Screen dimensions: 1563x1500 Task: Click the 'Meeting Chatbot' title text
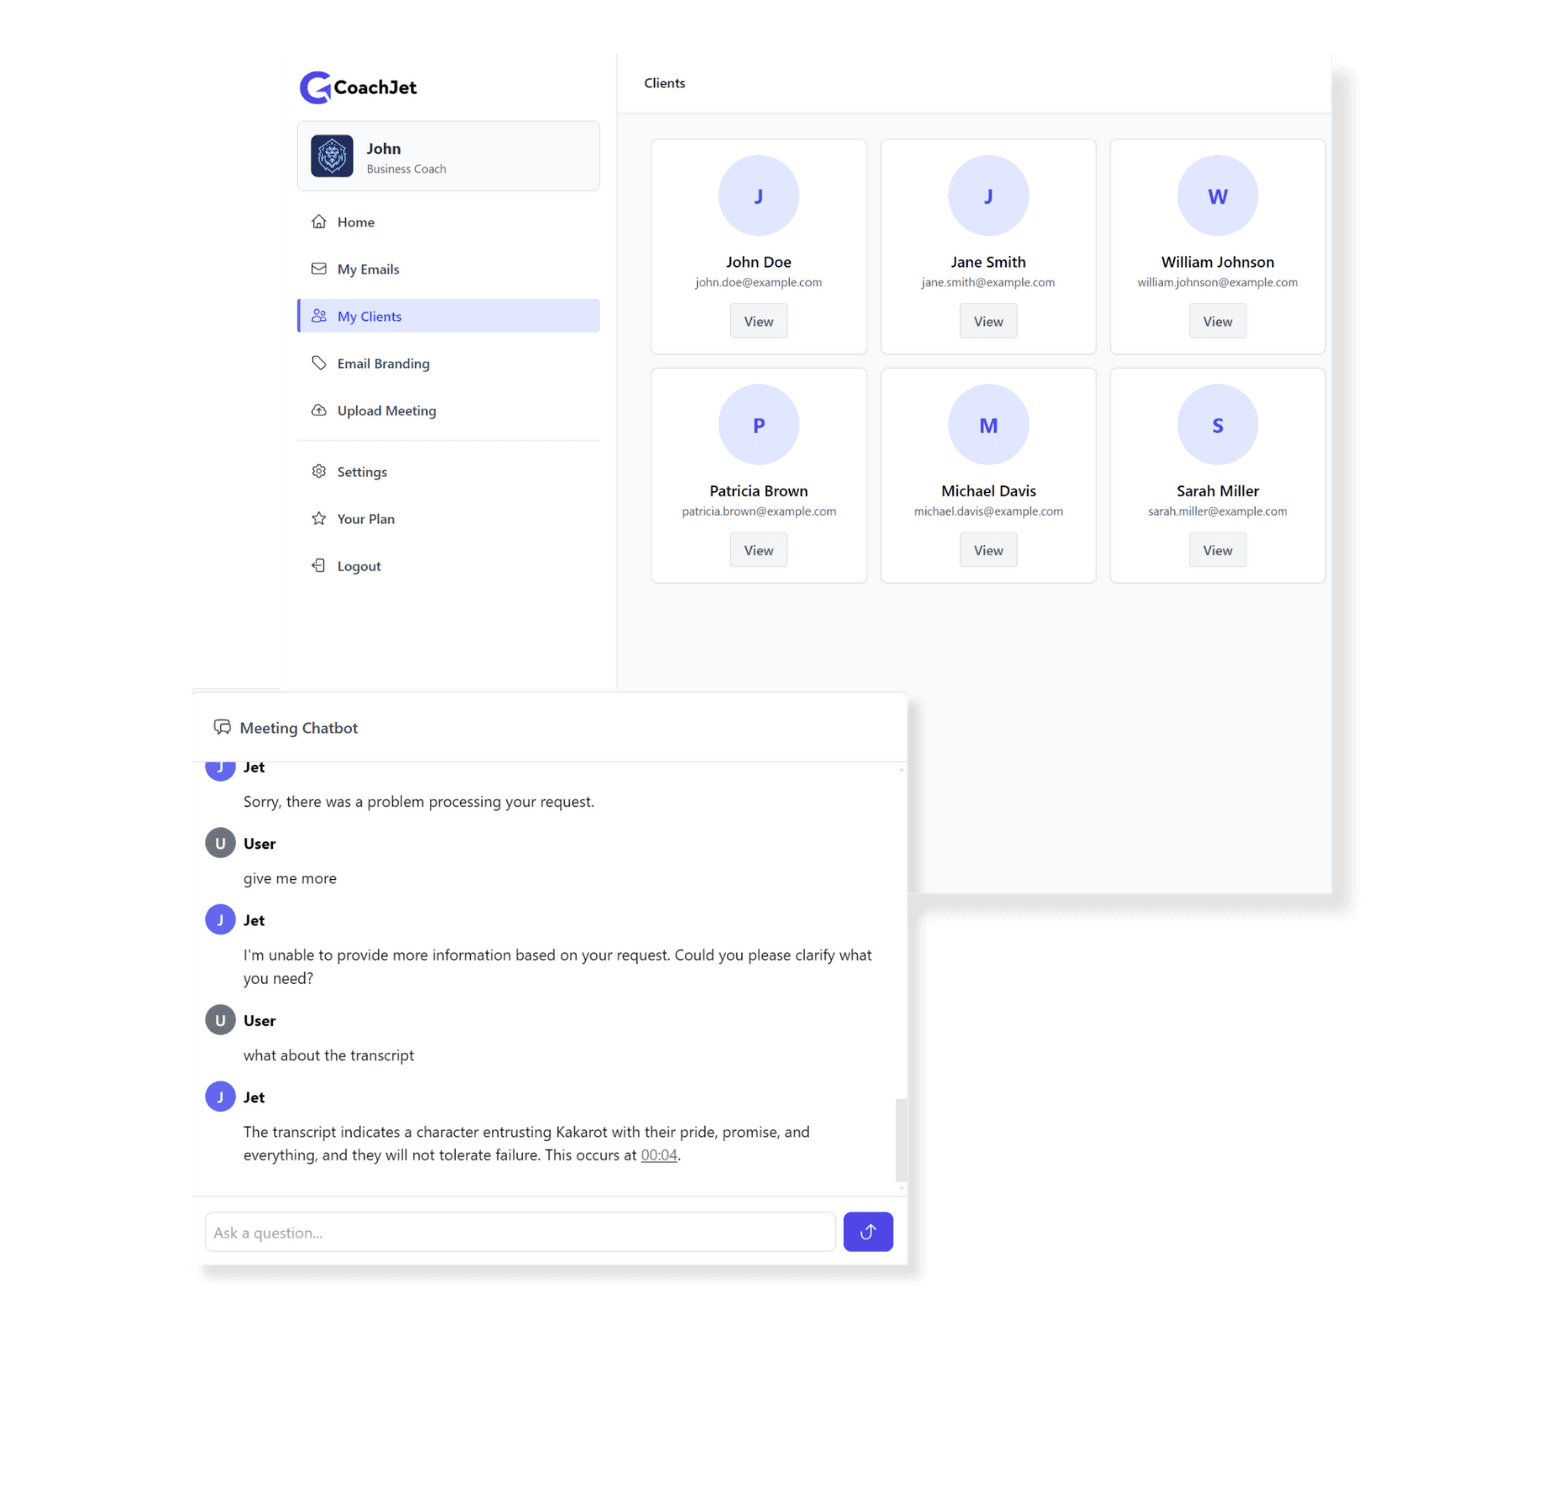tap(299, 728)
